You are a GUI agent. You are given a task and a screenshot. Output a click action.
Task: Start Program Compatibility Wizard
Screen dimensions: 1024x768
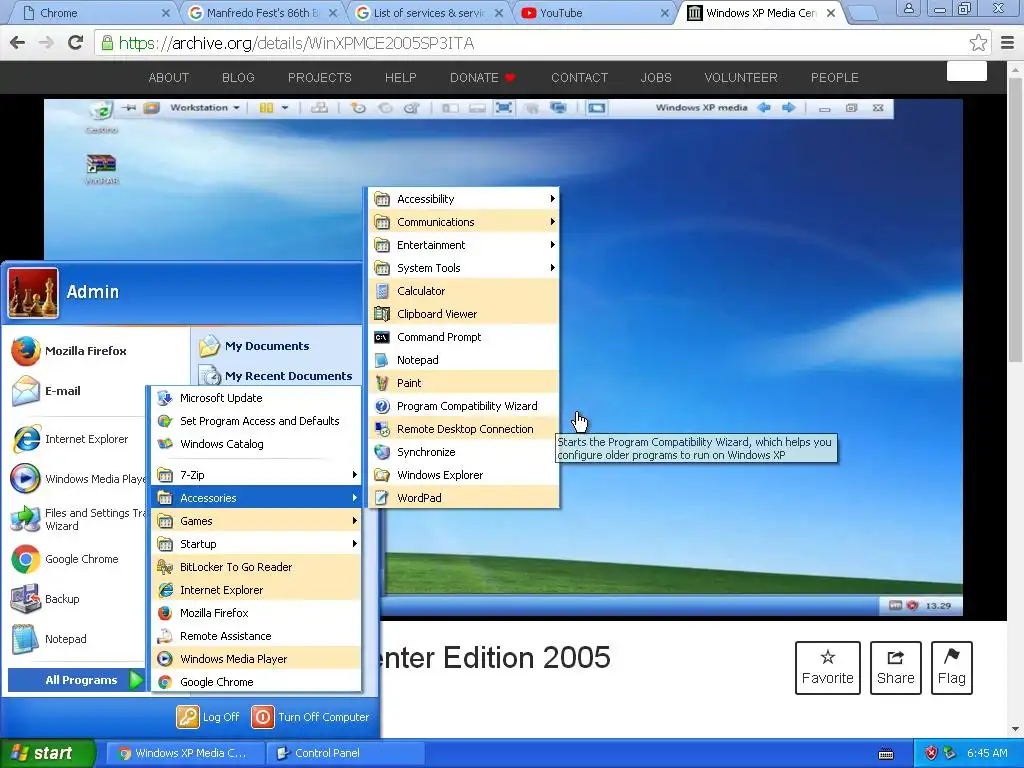(464, 406)
